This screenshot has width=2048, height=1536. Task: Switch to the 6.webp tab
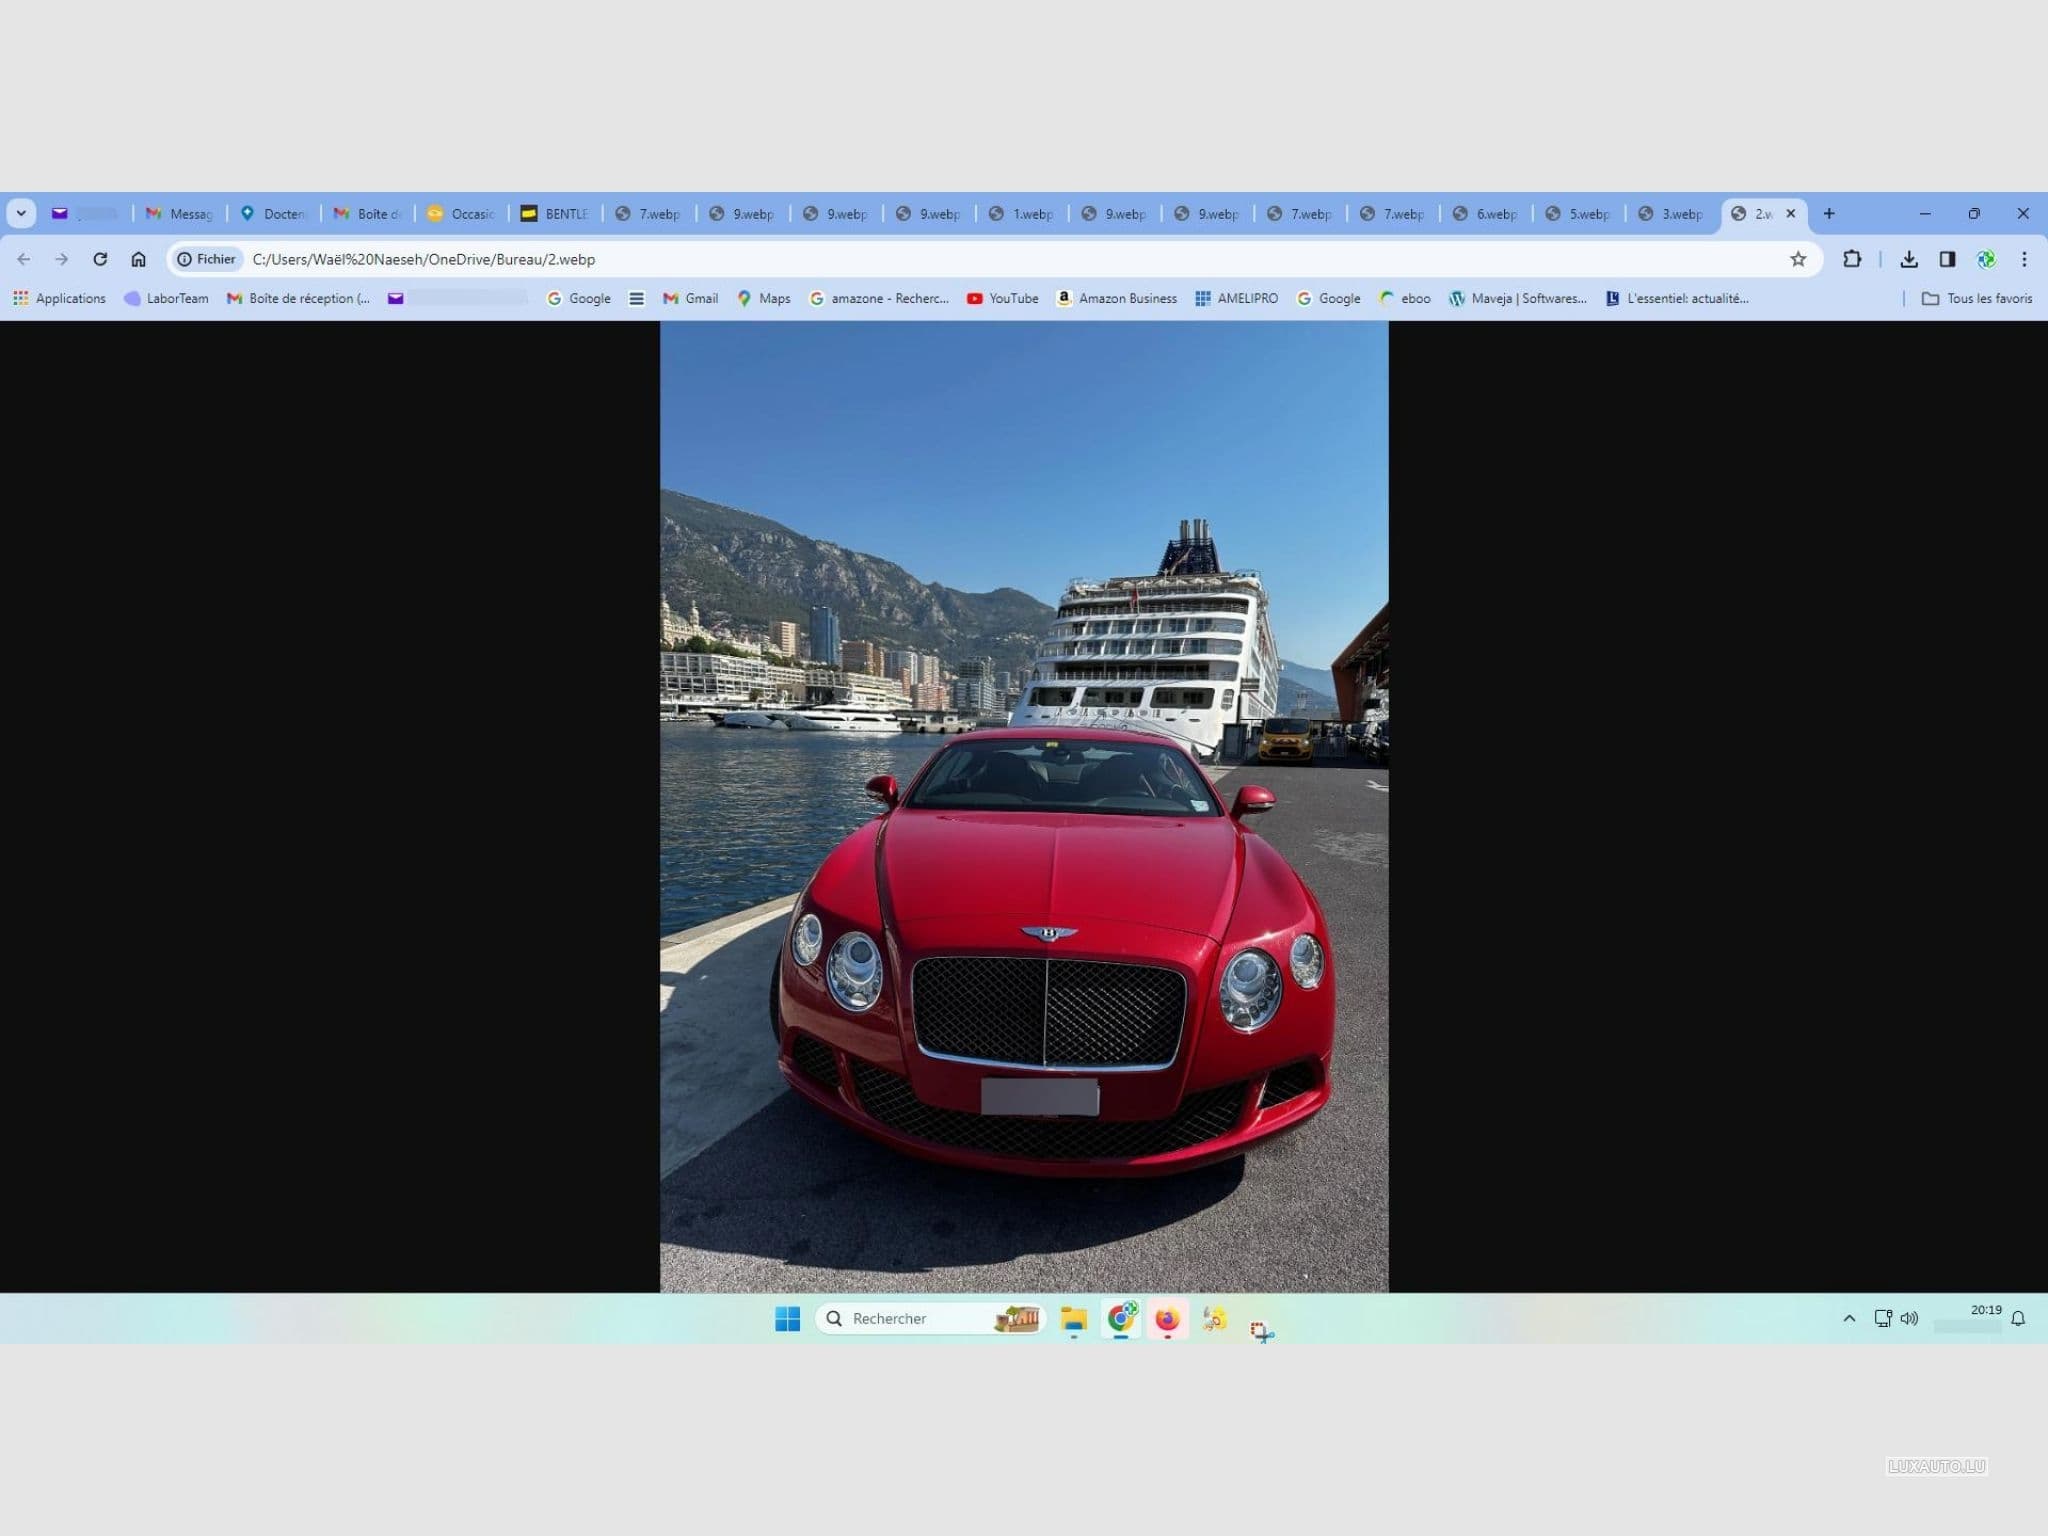pos(1486,213)
